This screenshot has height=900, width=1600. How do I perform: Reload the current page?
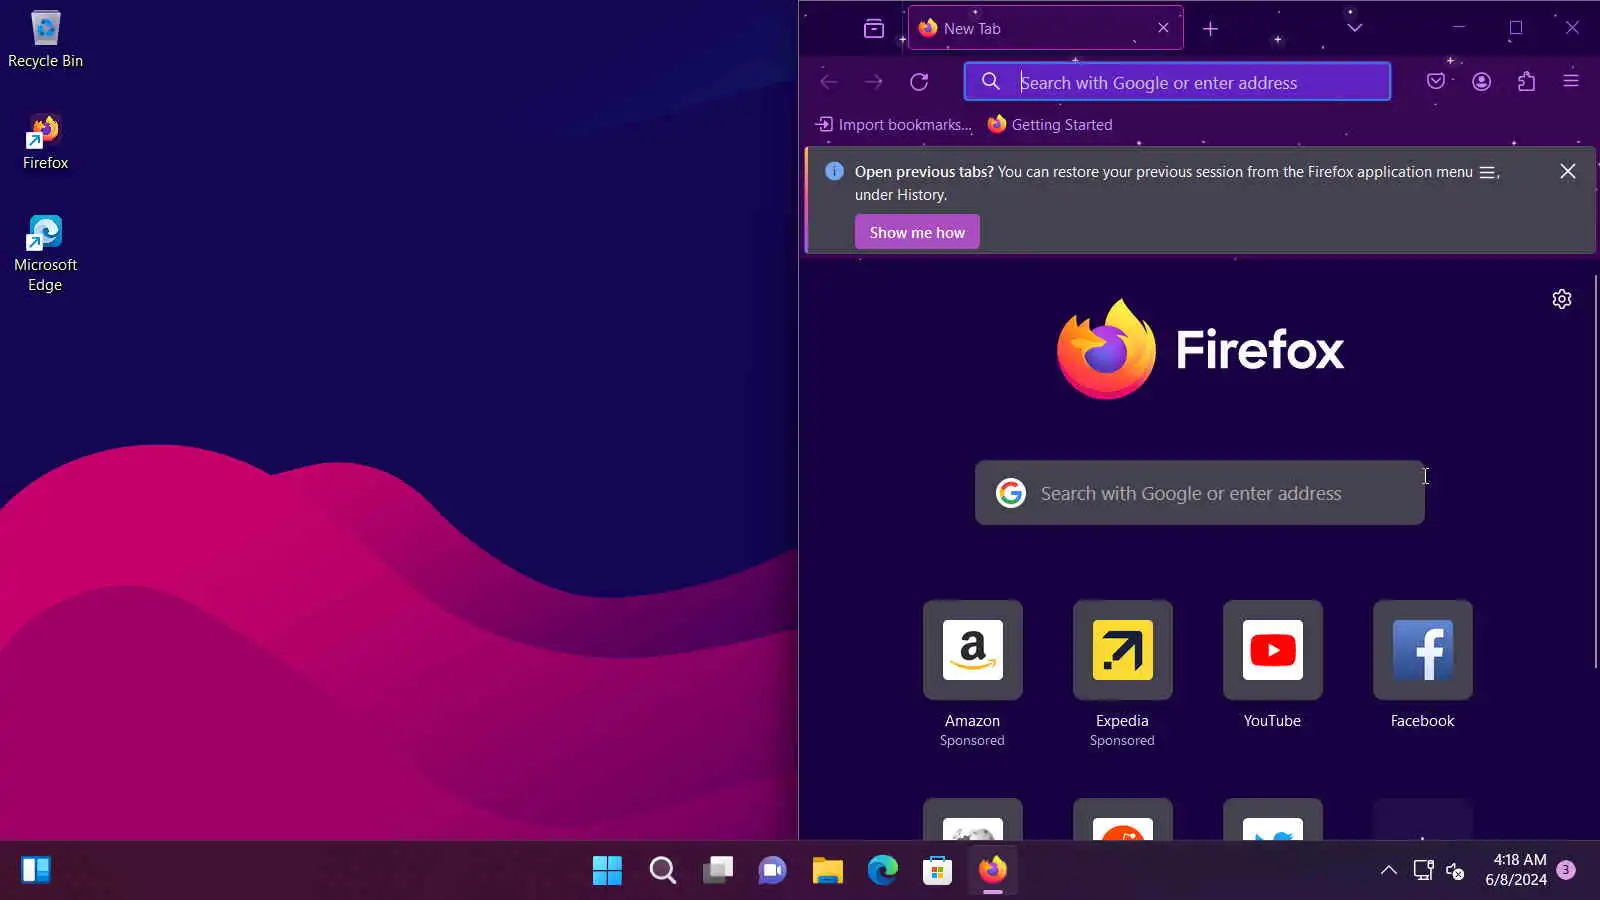(x=919, y=82)
